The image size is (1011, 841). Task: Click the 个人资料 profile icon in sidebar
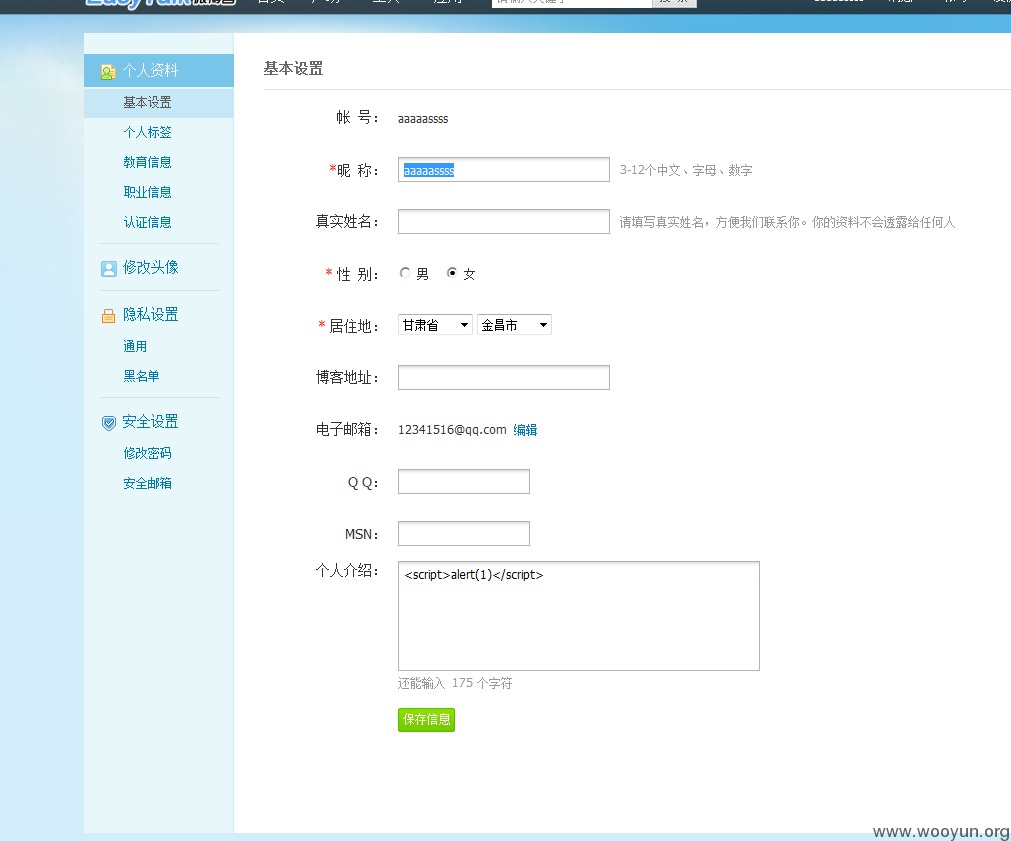pos(108,72)
